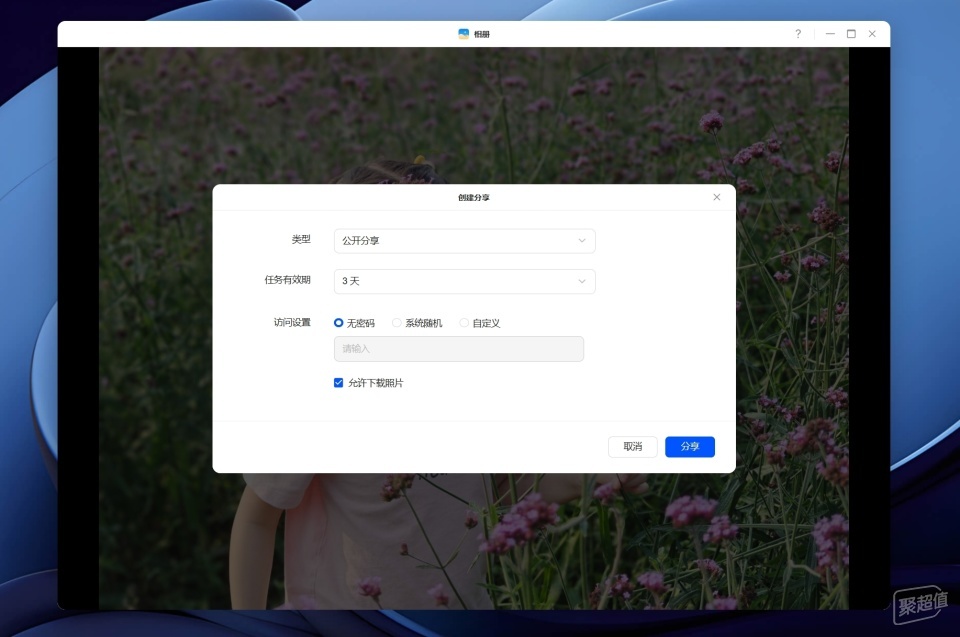The height and width of the screenshot is (637, 960).
Task: Open the 类型 dropdown showing 公开分享
Action: (x=465, y=241)
